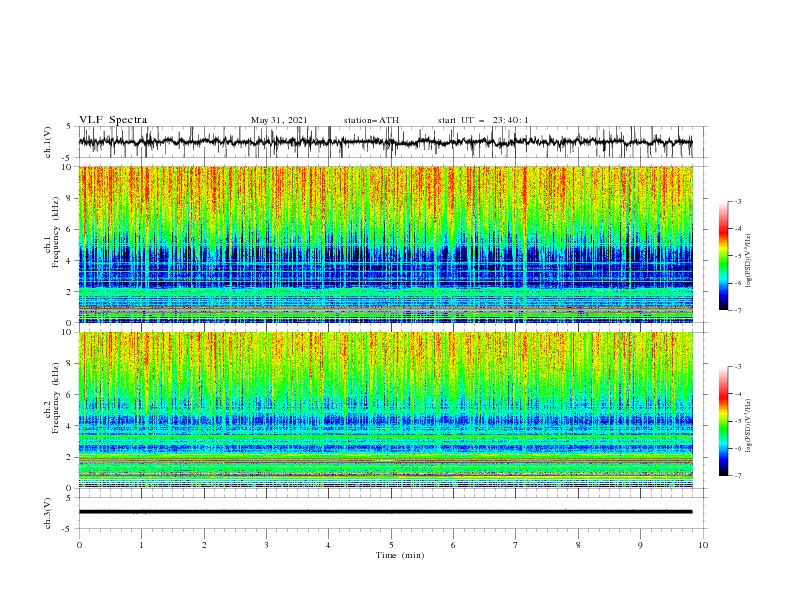The width and height of the screenshot is (792, 612).
Task: Click the 'VLF Spectra' title text
Action: [x=113, y=120]
